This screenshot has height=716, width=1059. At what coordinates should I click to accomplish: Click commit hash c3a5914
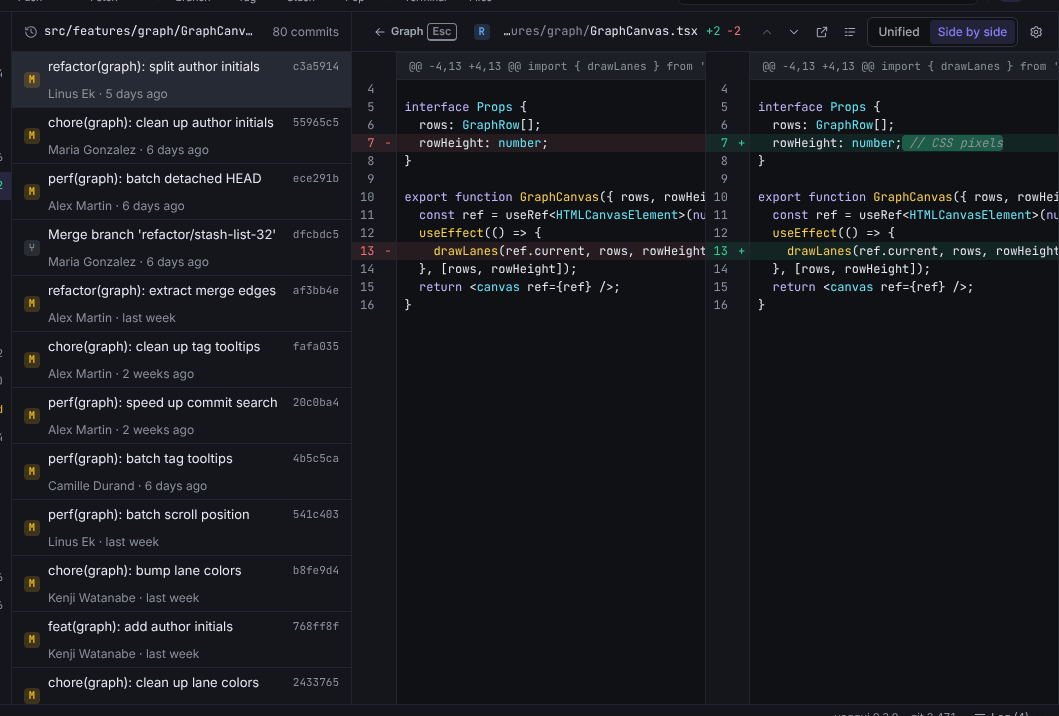[315, 66]
